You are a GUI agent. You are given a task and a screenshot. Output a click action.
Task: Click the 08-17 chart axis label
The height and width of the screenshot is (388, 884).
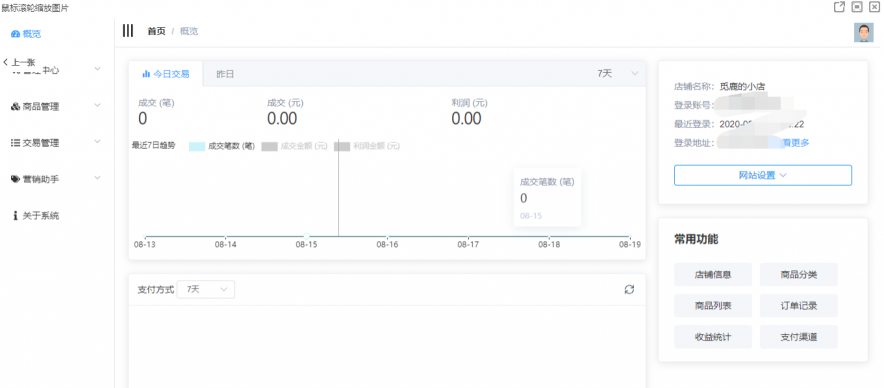pyautogui.click(x=468, y=245)
